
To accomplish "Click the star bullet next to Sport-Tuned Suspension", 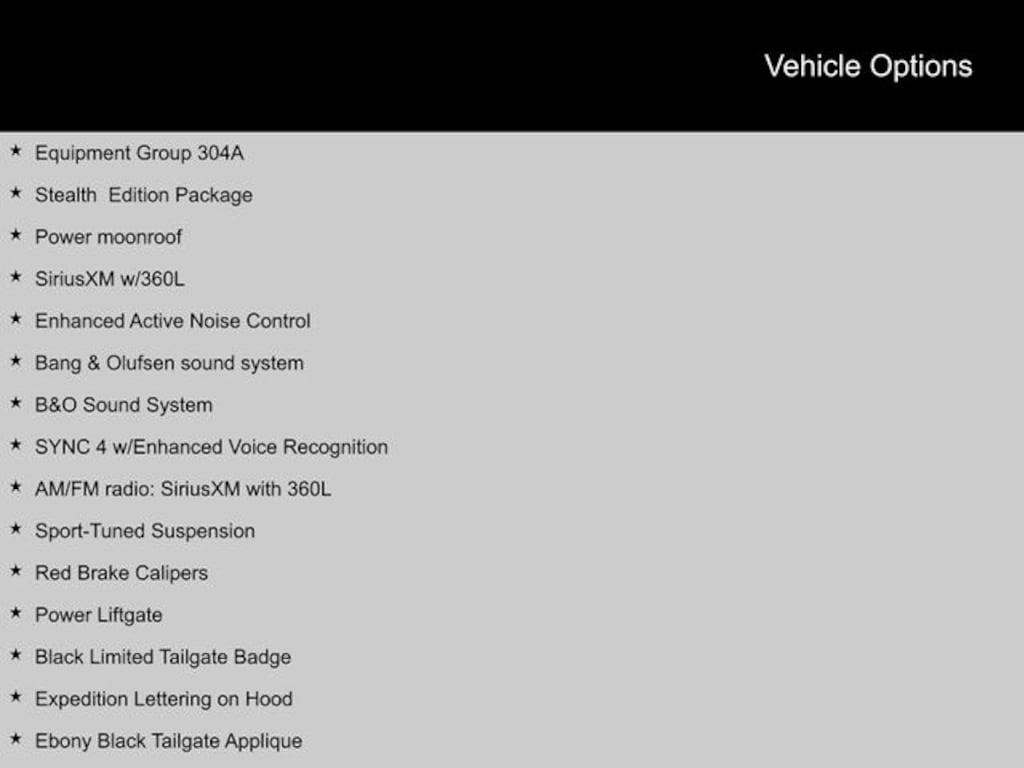I will (15, 530).
